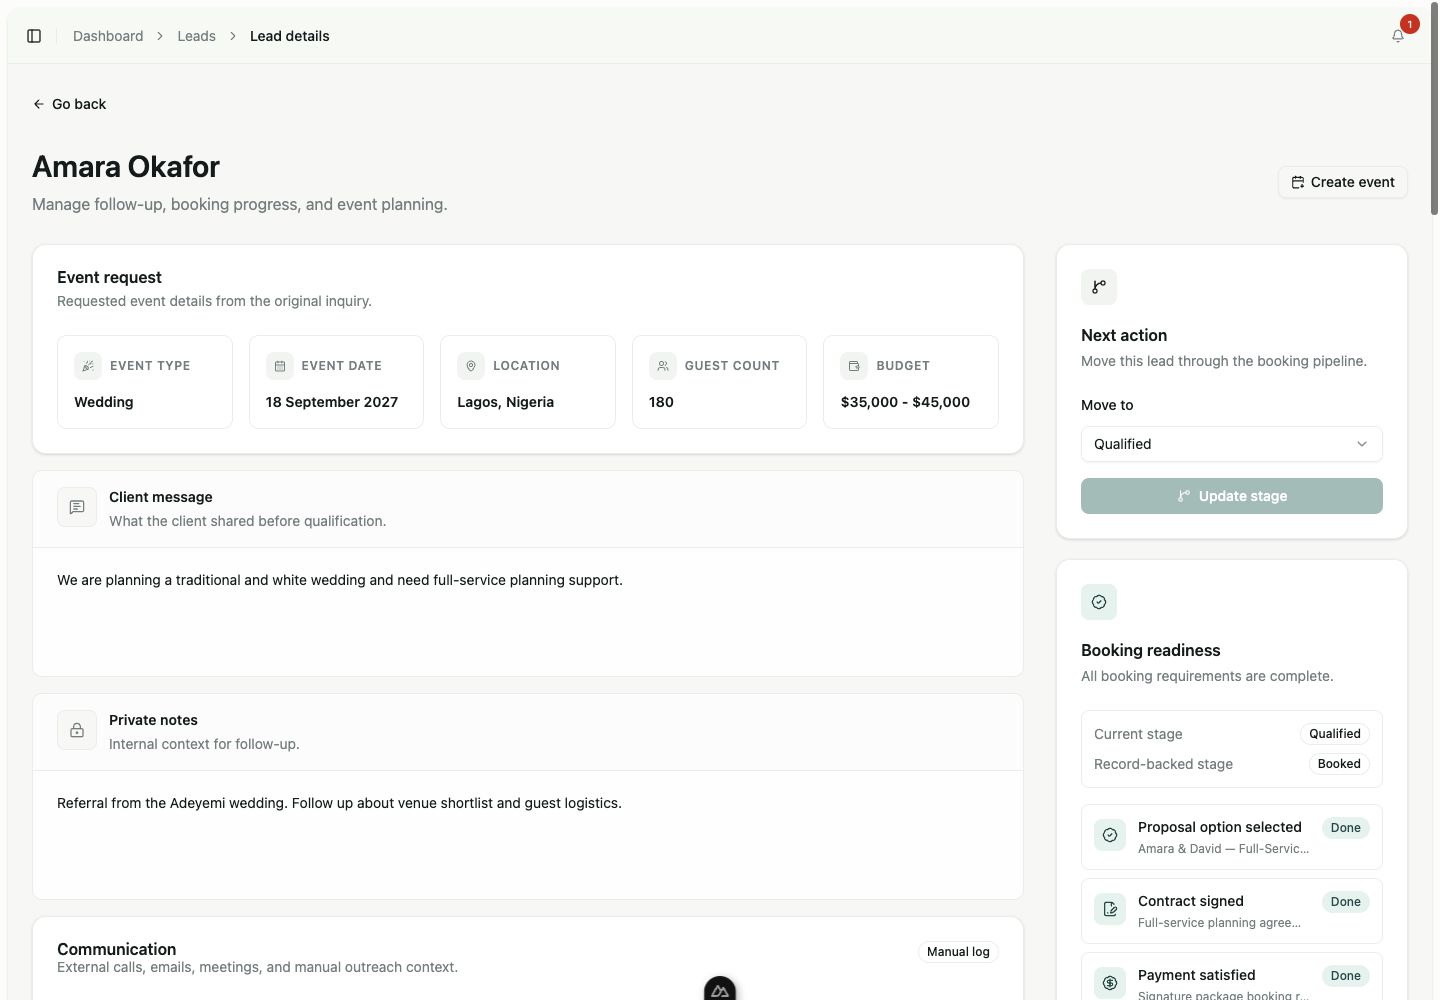1440x1000 pixels.
Task: Click the Booked record-backed stage badge
Action: click(x=1339, y=764)
